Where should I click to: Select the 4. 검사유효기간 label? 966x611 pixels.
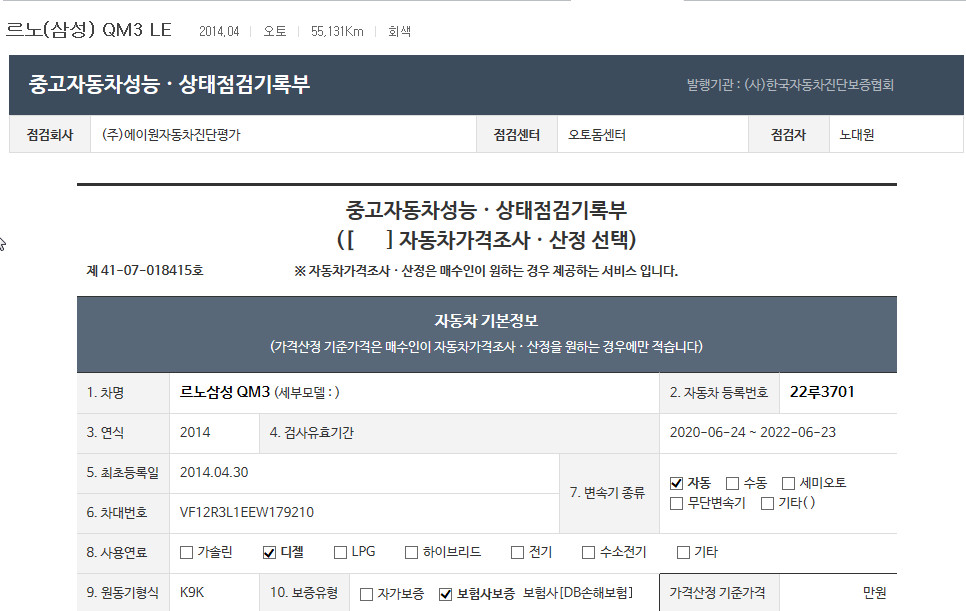click(x=312, y=432)
